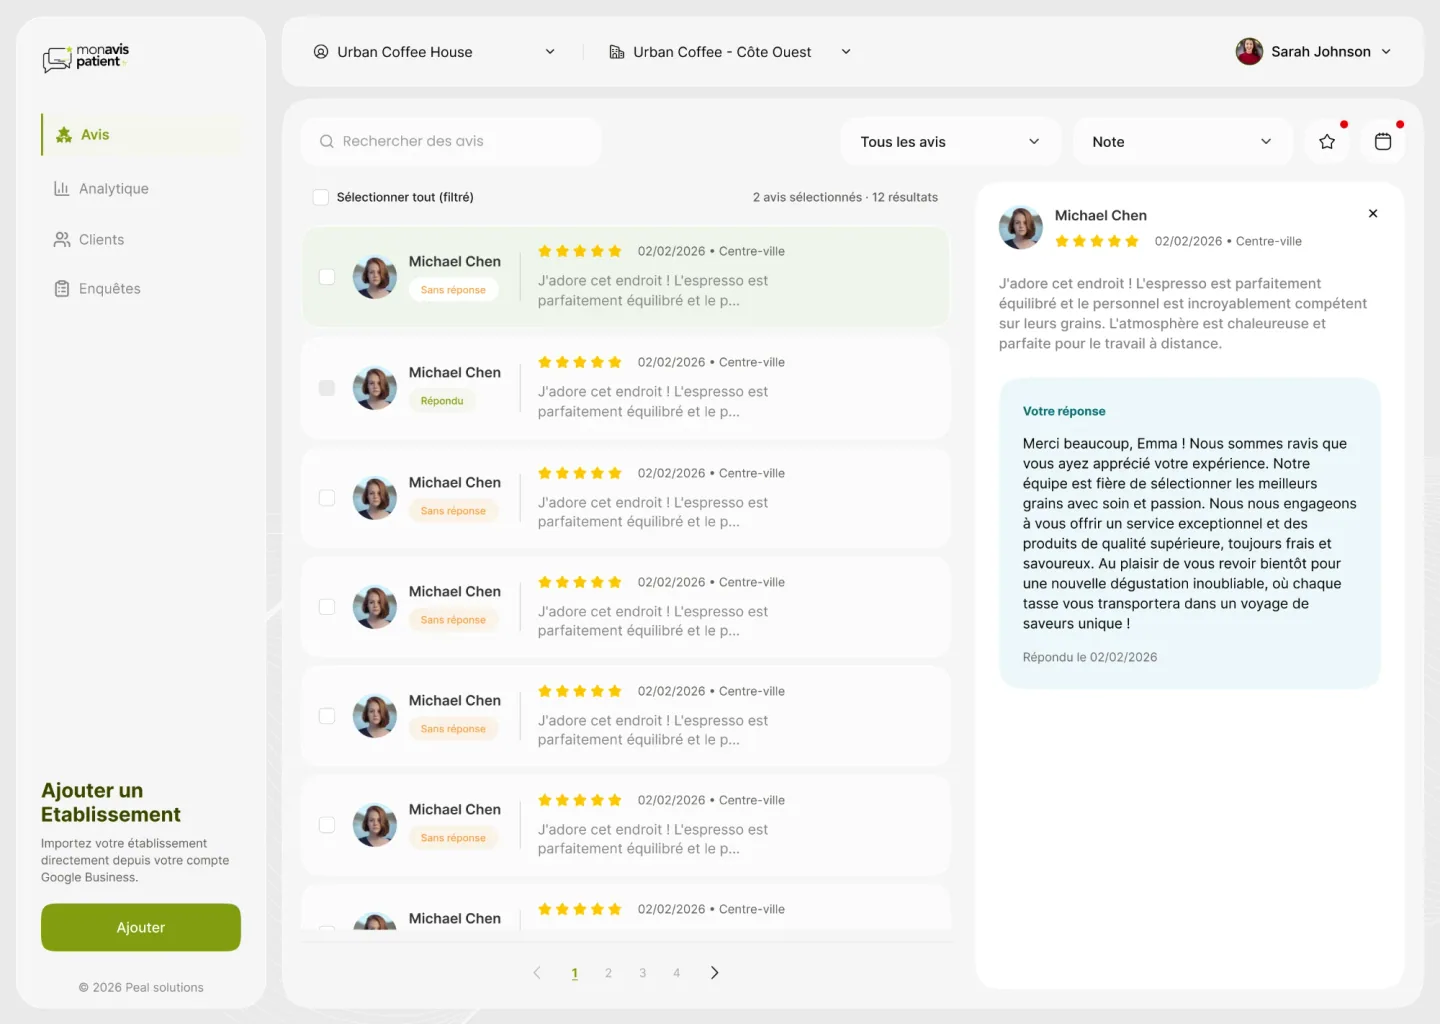This screenshot has width=1440, height=1024.
Task: Click the Répondu le 02/02/2026 text
Action: tap(1090, 657)
